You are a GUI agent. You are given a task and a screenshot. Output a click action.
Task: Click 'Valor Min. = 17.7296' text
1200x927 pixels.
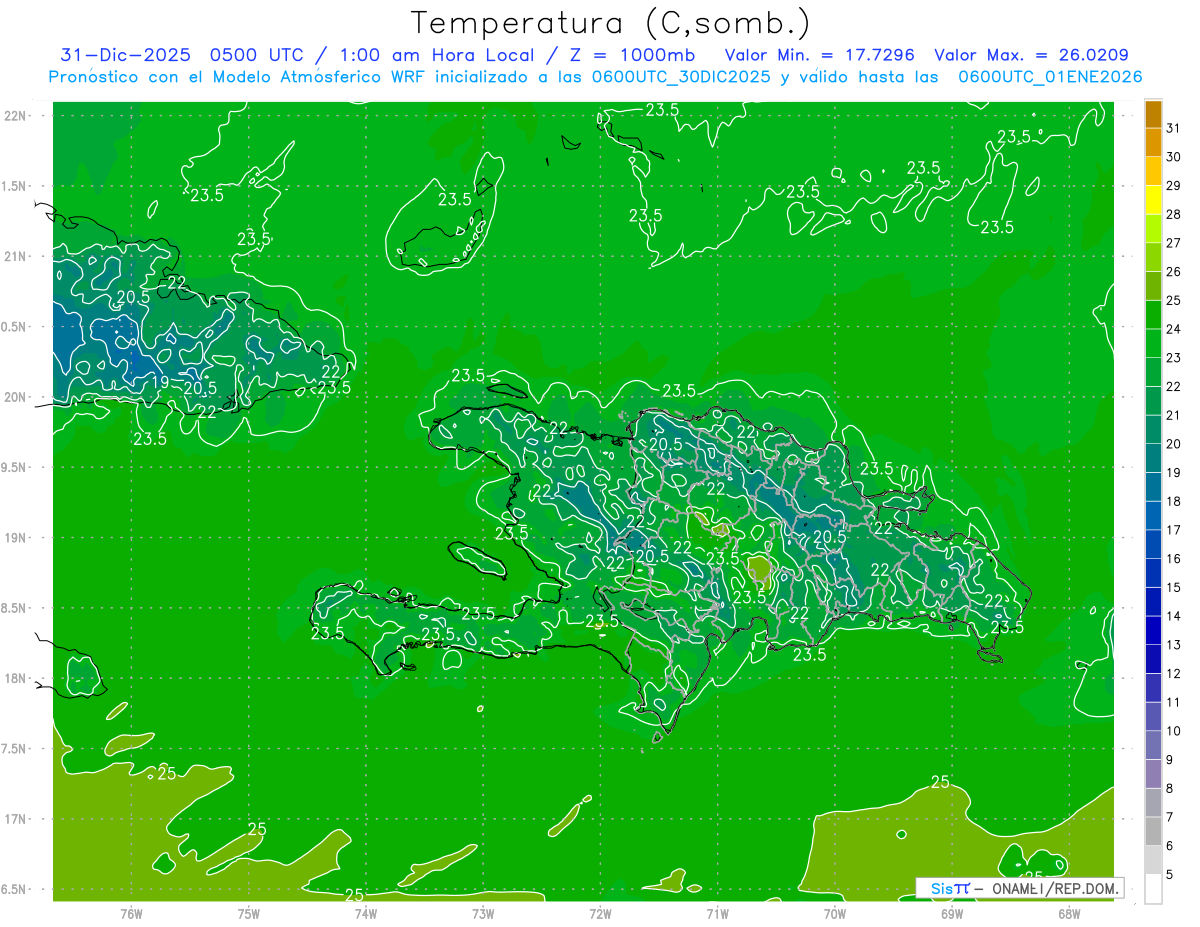(x=820, y=56)
